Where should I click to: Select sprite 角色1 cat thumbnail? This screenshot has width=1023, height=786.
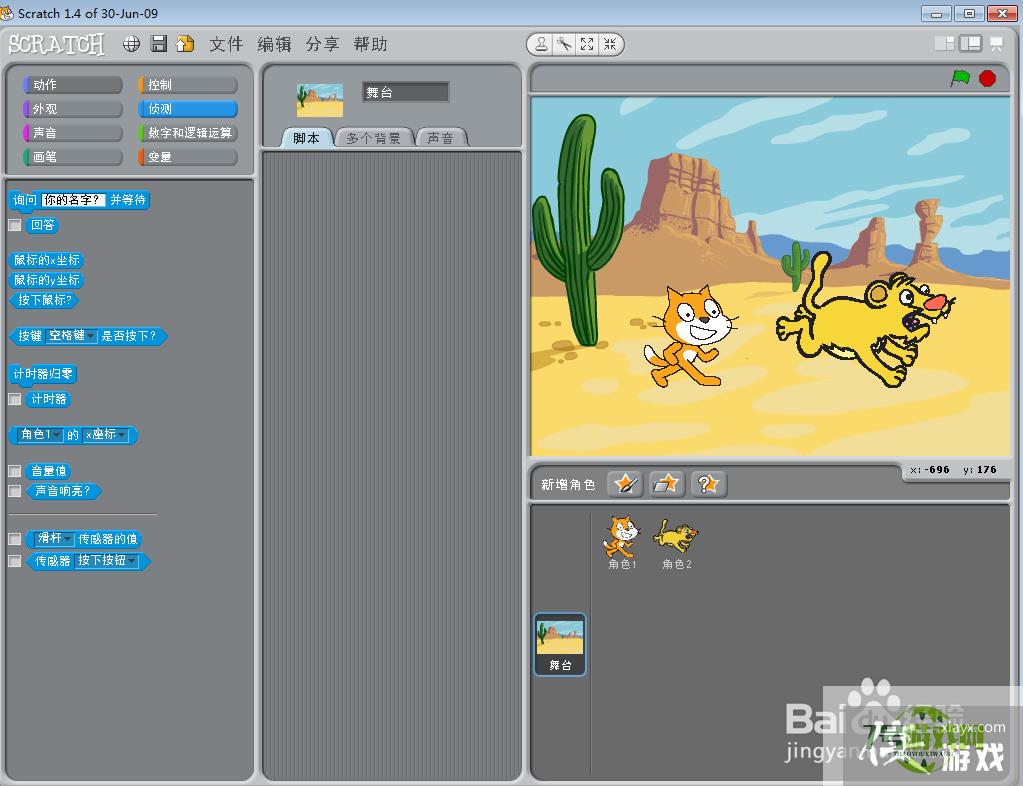(622, 542)
